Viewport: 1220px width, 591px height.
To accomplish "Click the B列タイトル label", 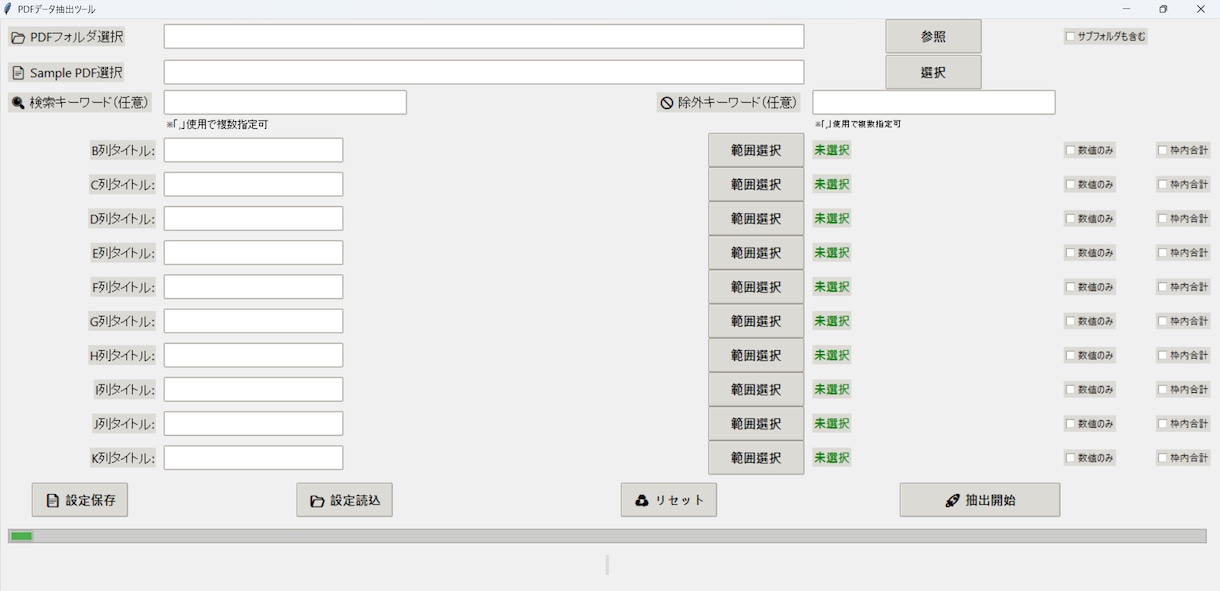I will pyautogui.click(x=123, y=150).
